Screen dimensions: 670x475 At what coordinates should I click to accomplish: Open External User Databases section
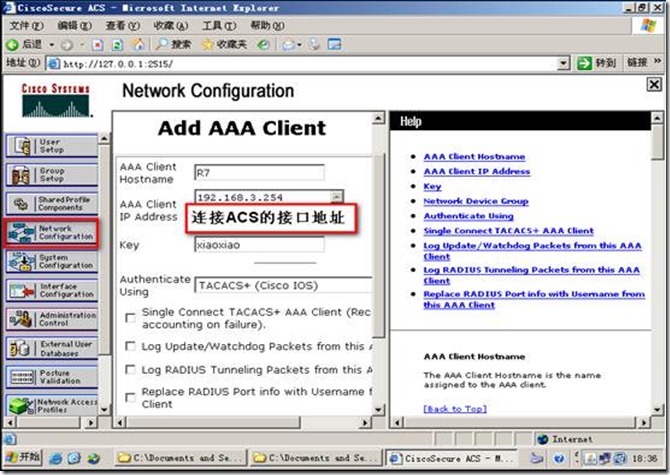(x=52, y=348)
